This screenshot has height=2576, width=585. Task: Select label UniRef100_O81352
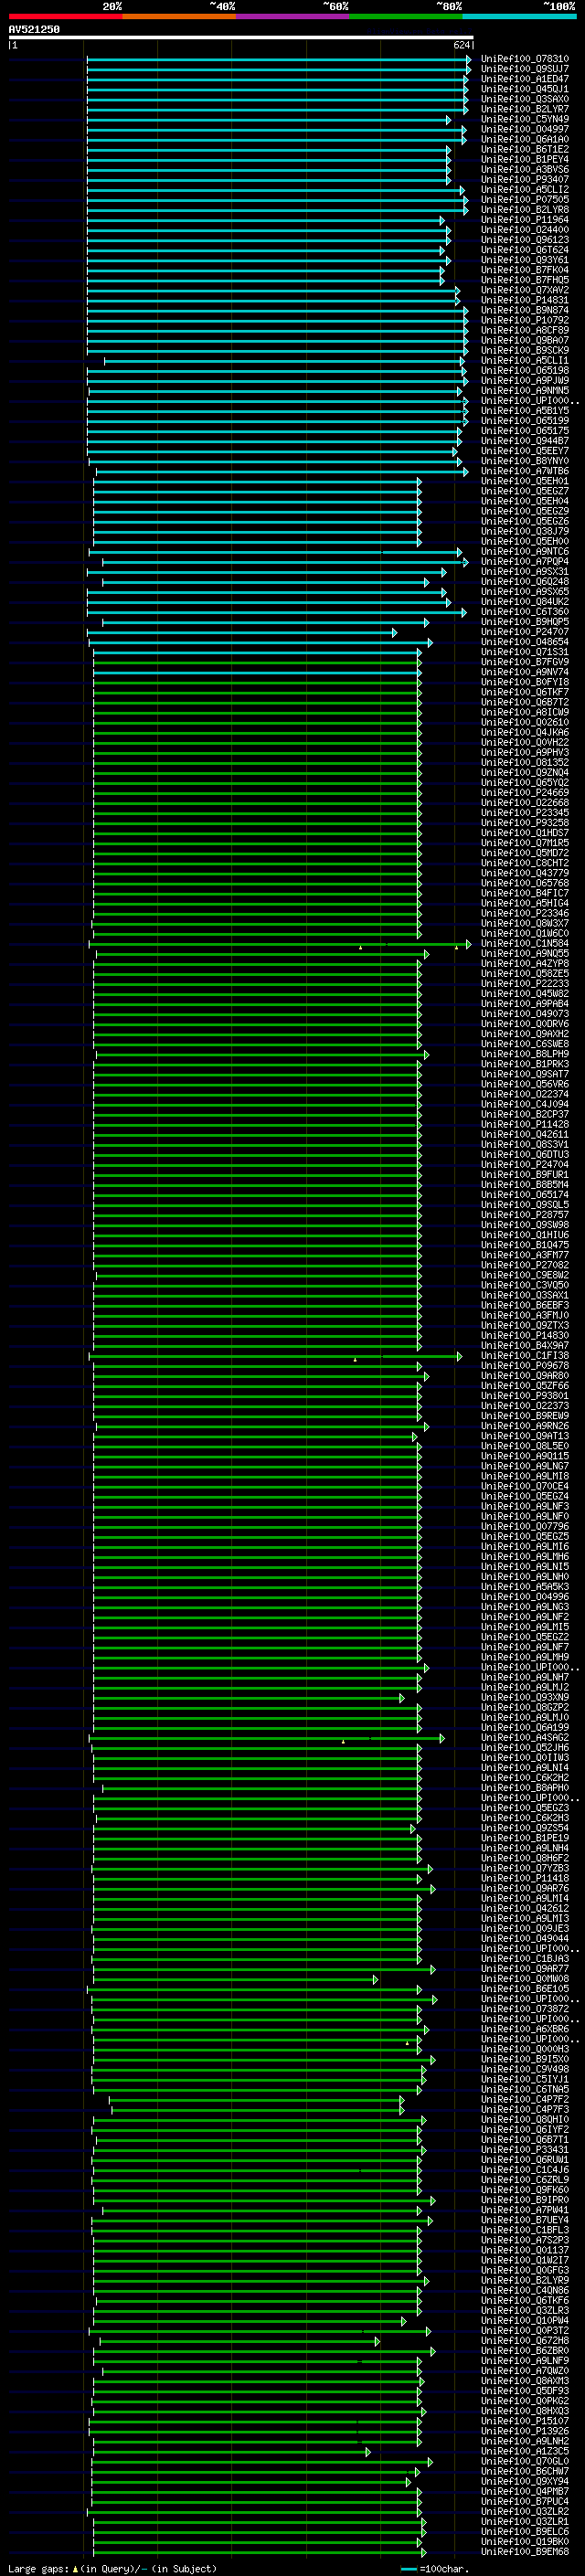pyautogui.click(x=525, y=763)
